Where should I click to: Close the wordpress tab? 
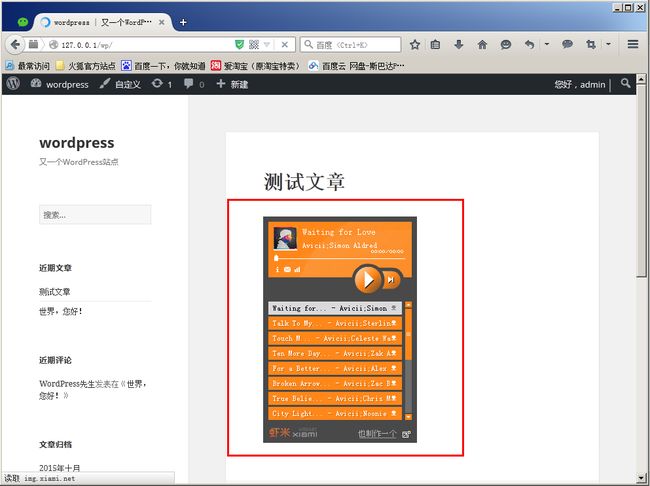(x=162, y=22)
